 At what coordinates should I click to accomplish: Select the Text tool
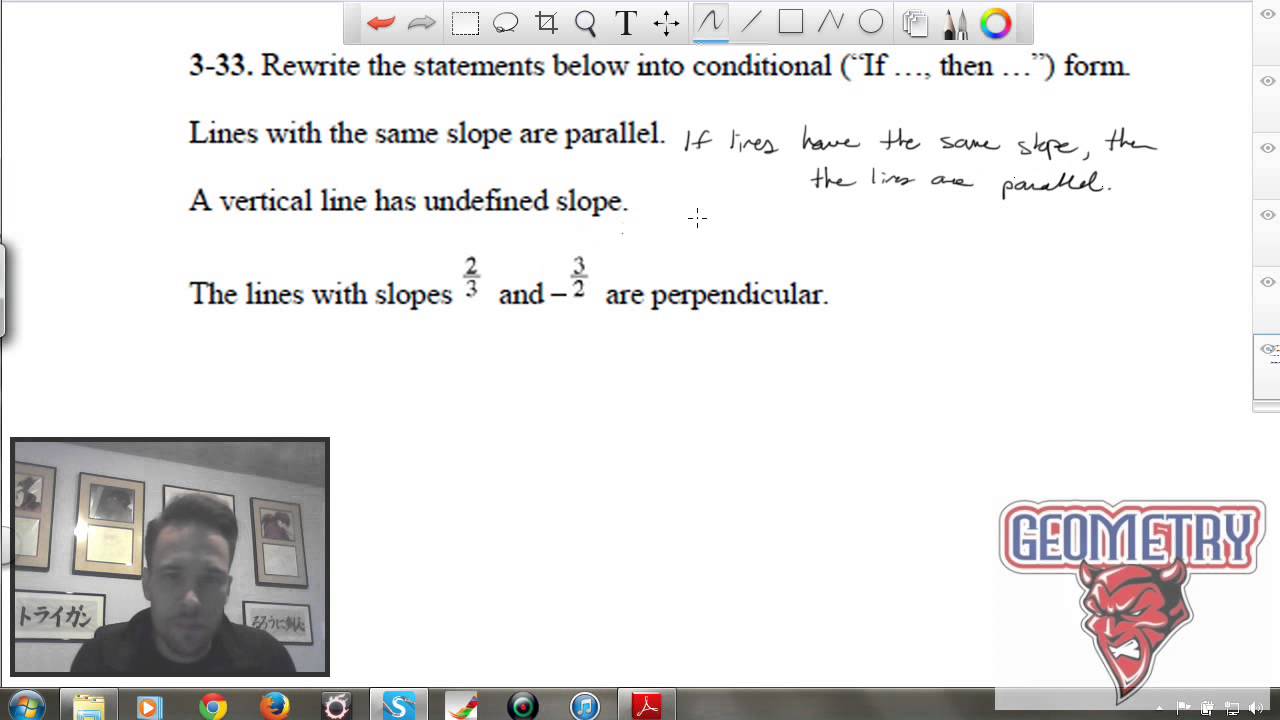pyautogui.click(x=626, y=23)
